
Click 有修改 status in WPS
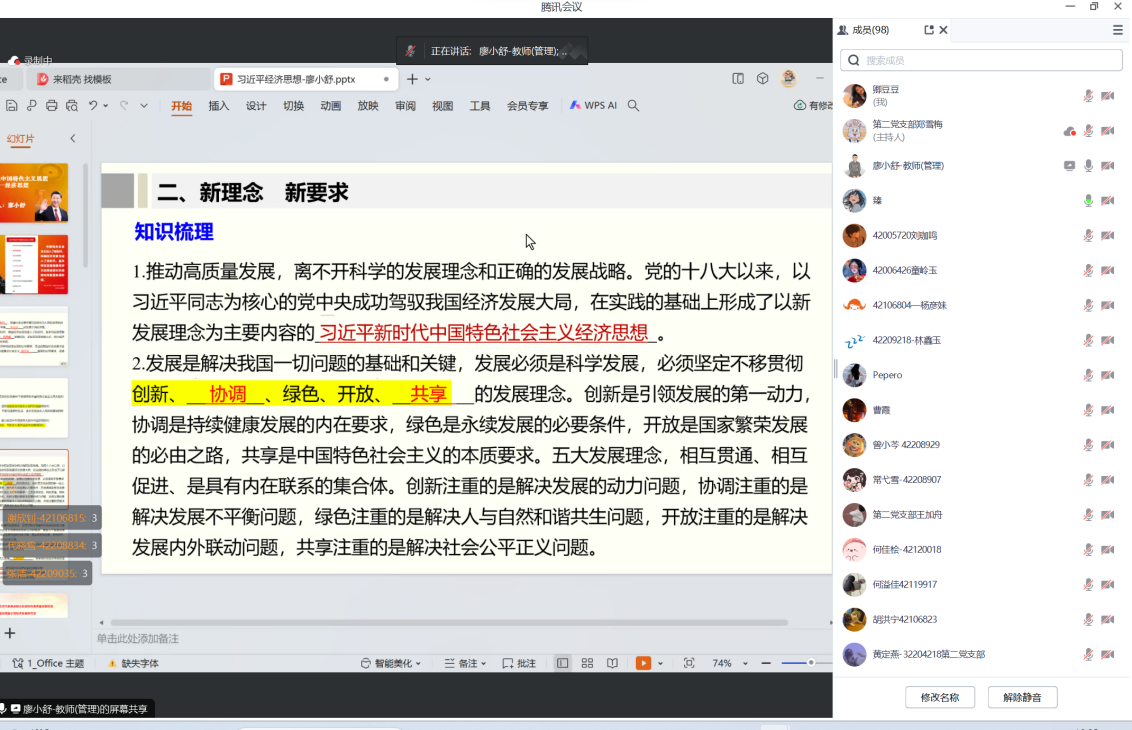pyautogui.click(x=813, y=105)
